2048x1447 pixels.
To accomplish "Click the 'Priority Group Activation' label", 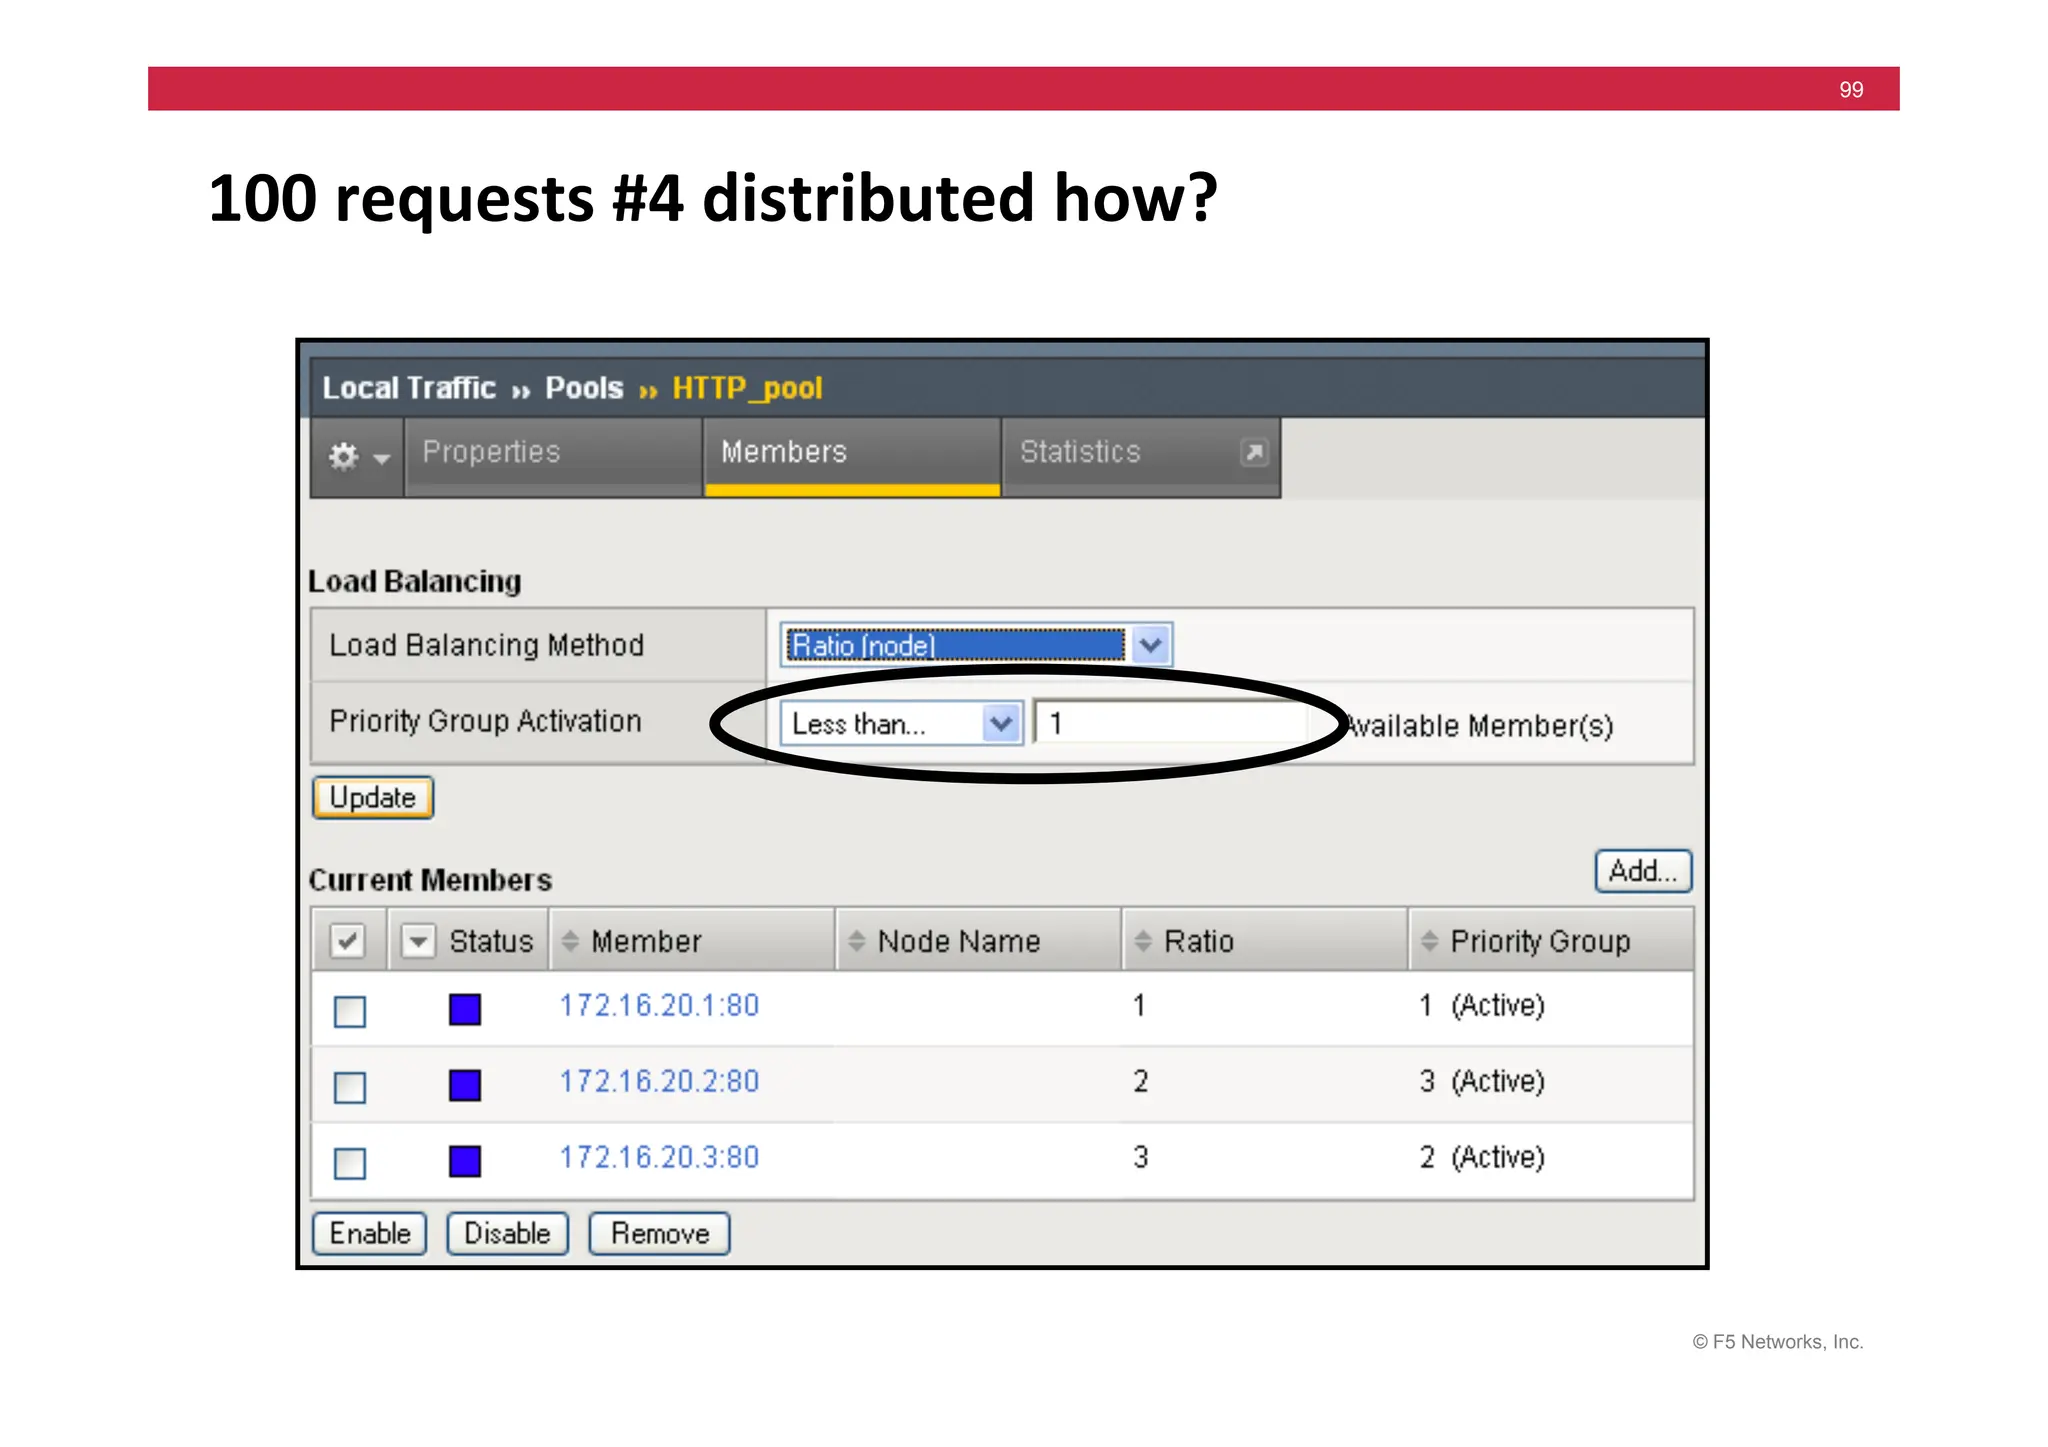I will pos(485,721).
